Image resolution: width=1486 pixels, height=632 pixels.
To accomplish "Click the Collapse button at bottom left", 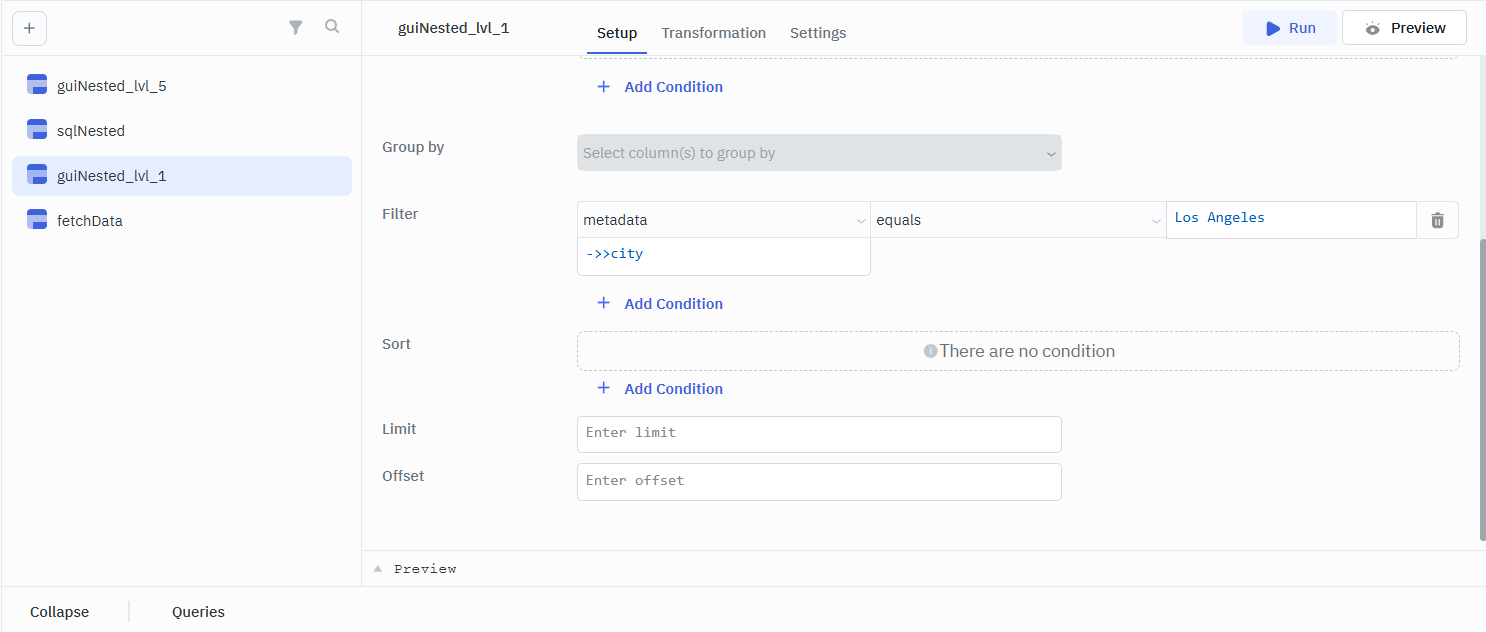I will point(59,612).
